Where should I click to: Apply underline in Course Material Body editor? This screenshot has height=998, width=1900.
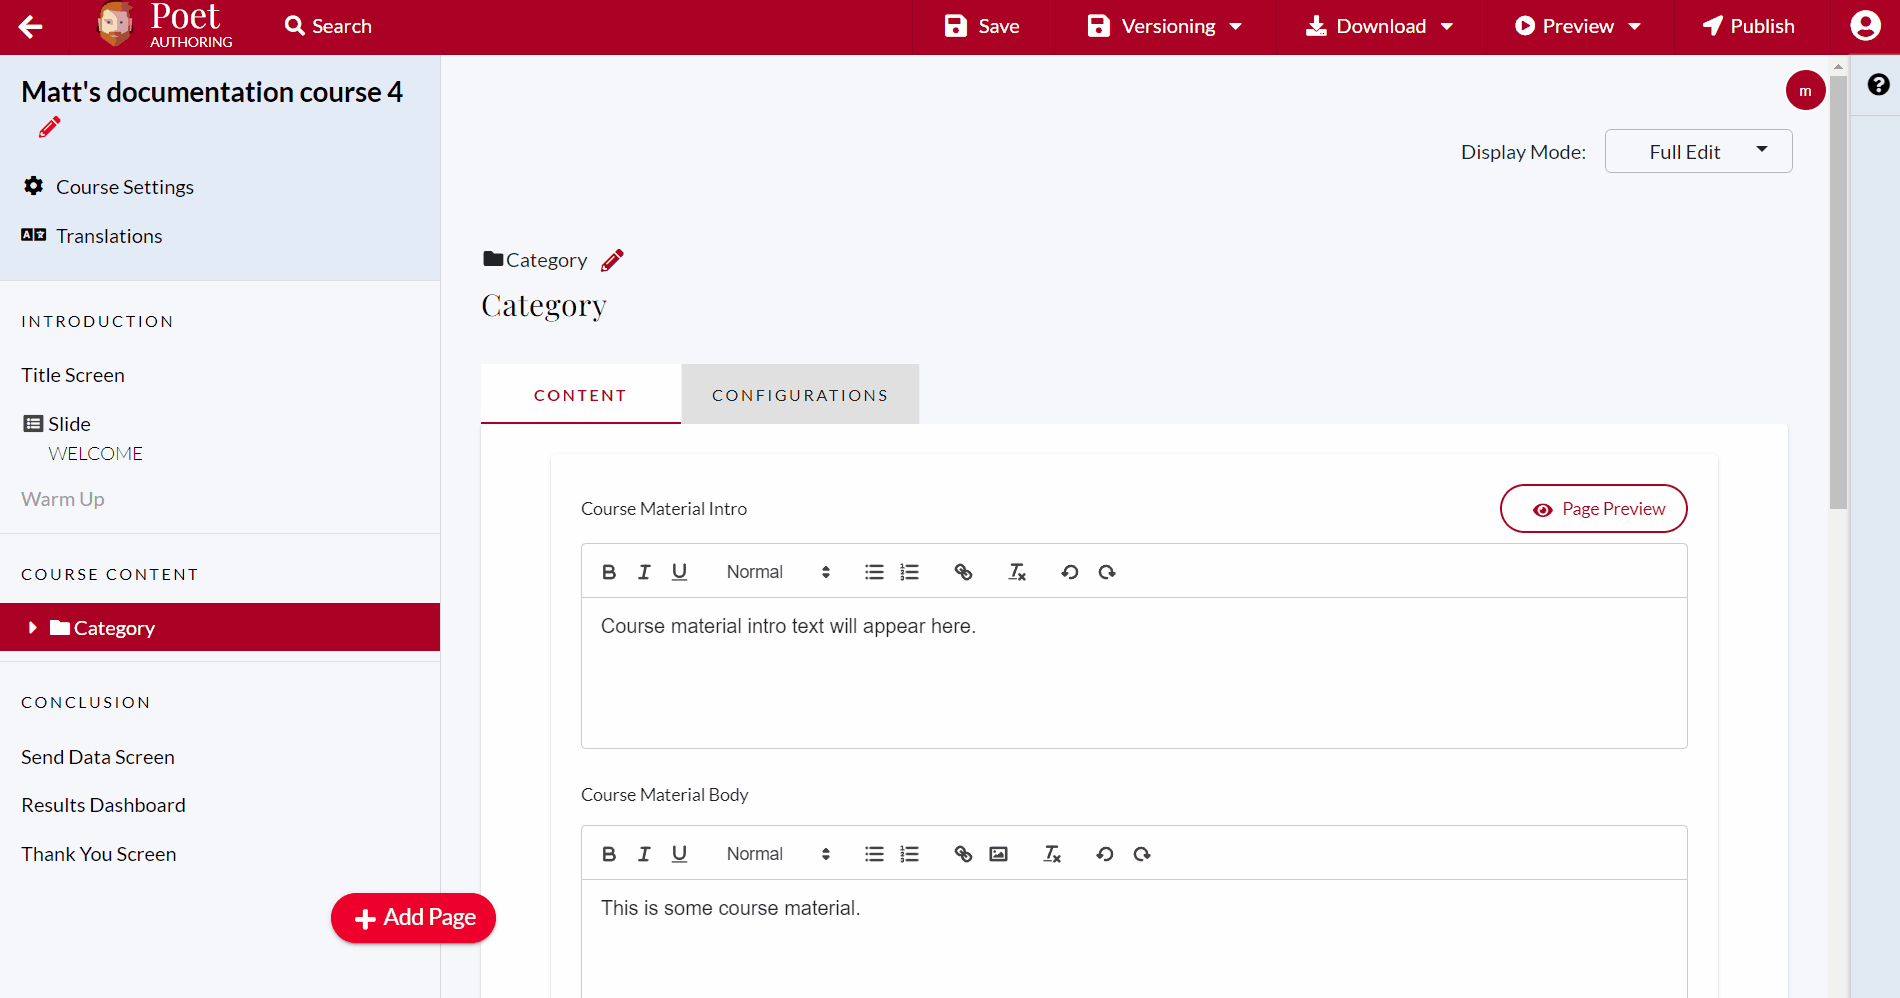click(x=679, y=853)
